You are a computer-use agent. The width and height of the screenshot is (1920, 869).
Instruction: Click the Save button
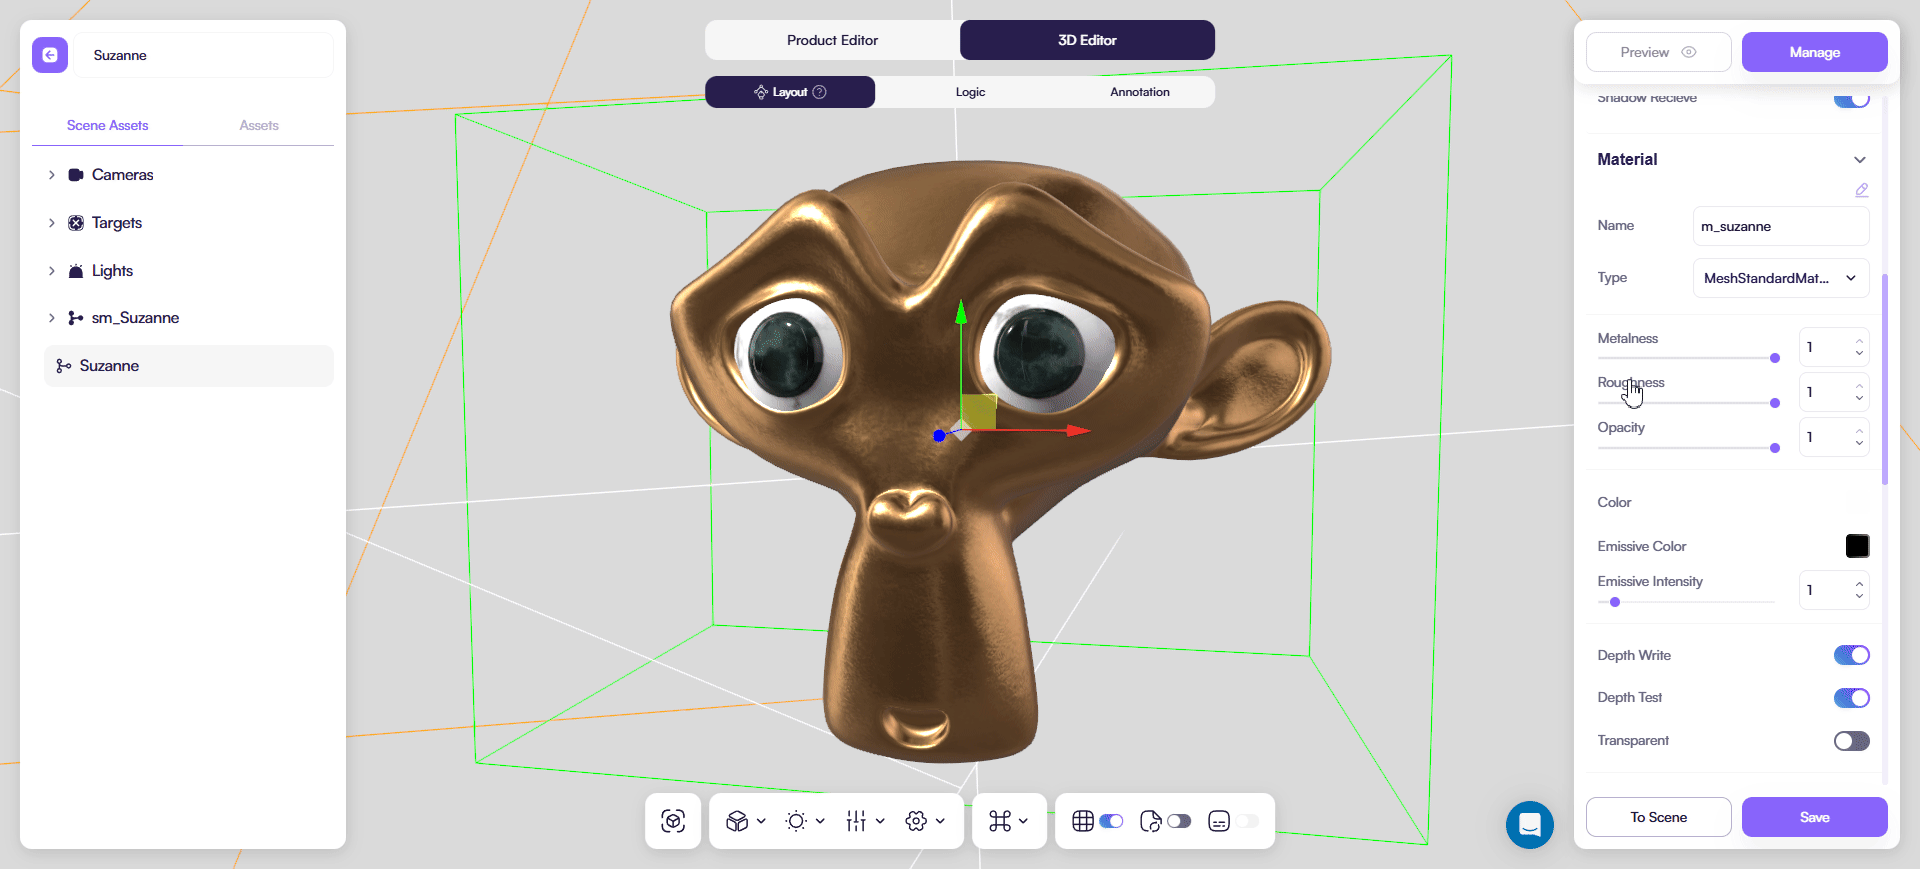click(x=1814, y=817)
